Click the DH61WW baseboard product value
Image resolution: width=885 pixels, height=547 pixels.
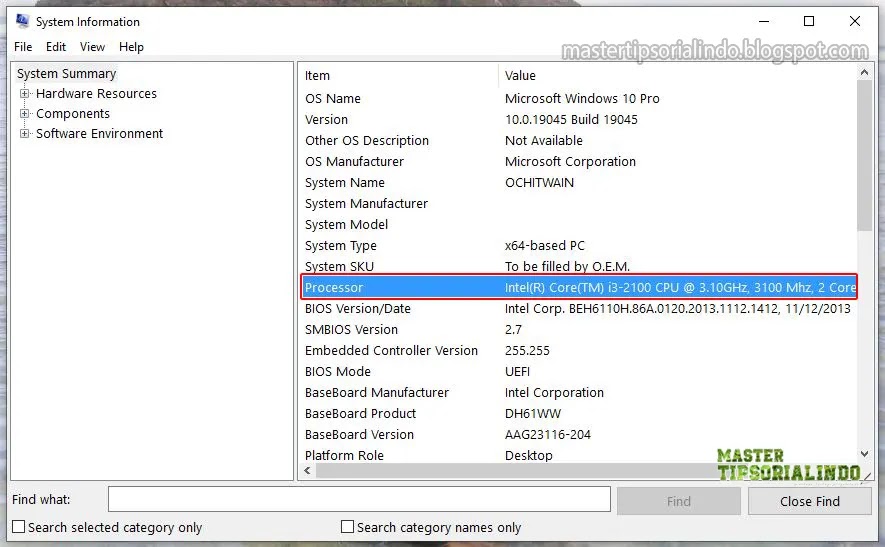click(x=533, y=414)
